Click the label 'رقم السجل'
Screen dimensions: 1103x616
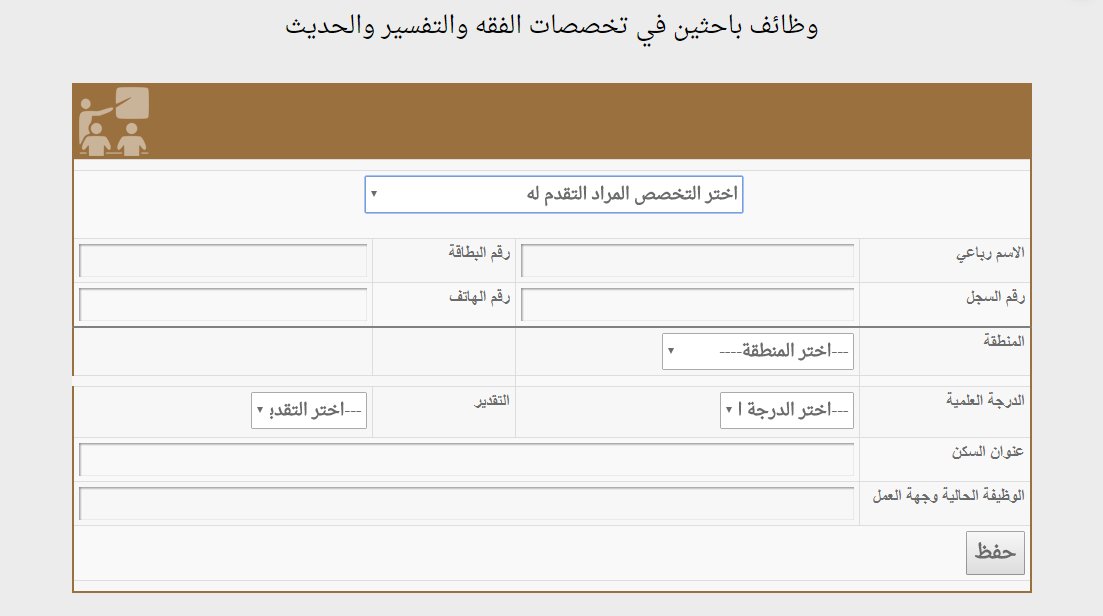coord(995,297)
